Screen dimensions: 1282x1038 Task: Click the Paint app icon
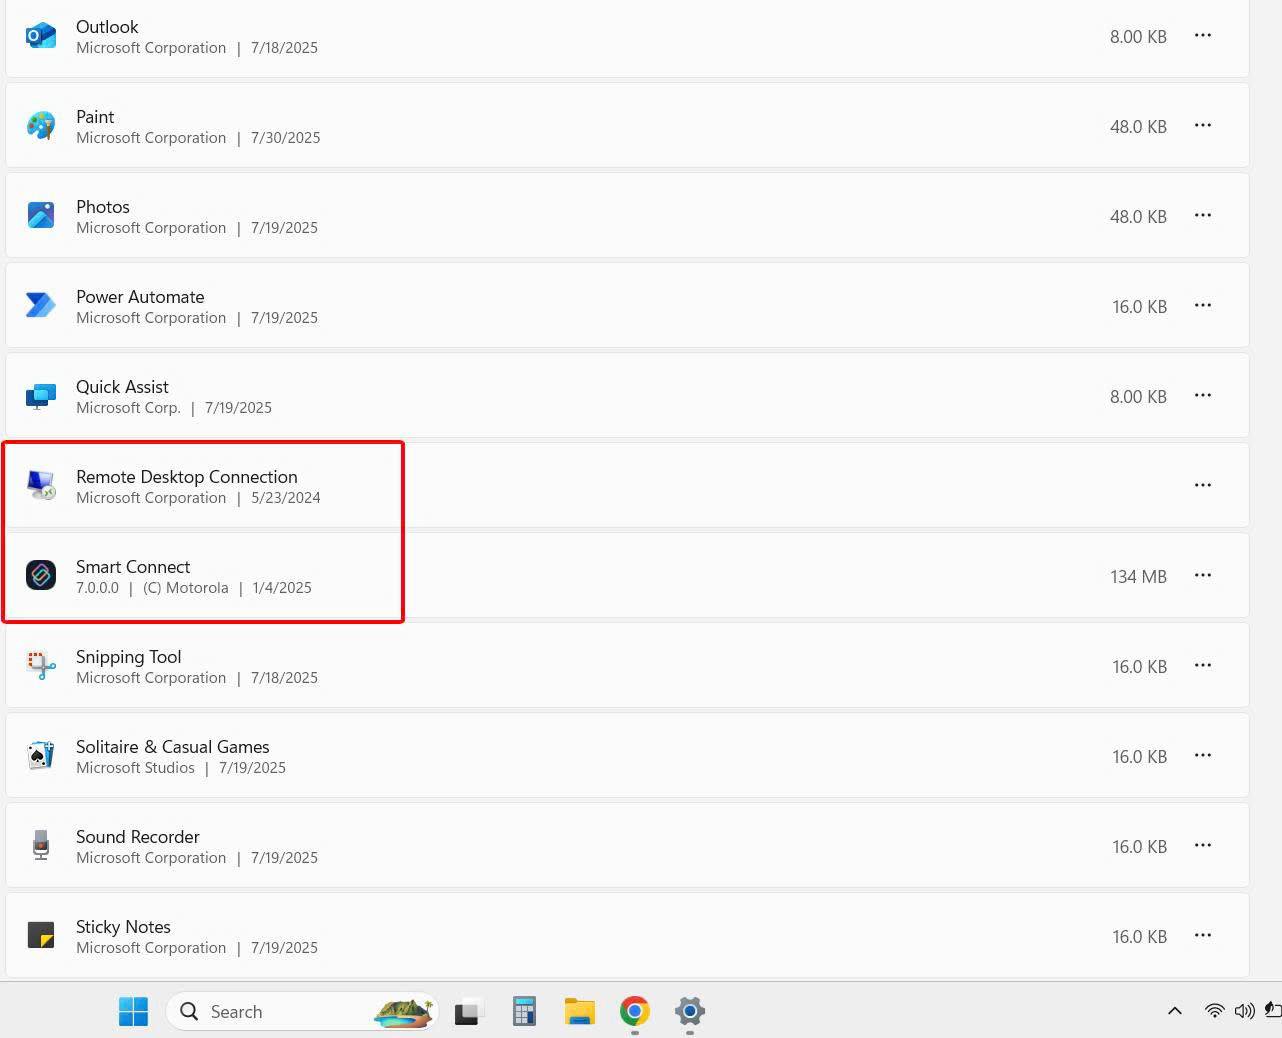[41, 126]
